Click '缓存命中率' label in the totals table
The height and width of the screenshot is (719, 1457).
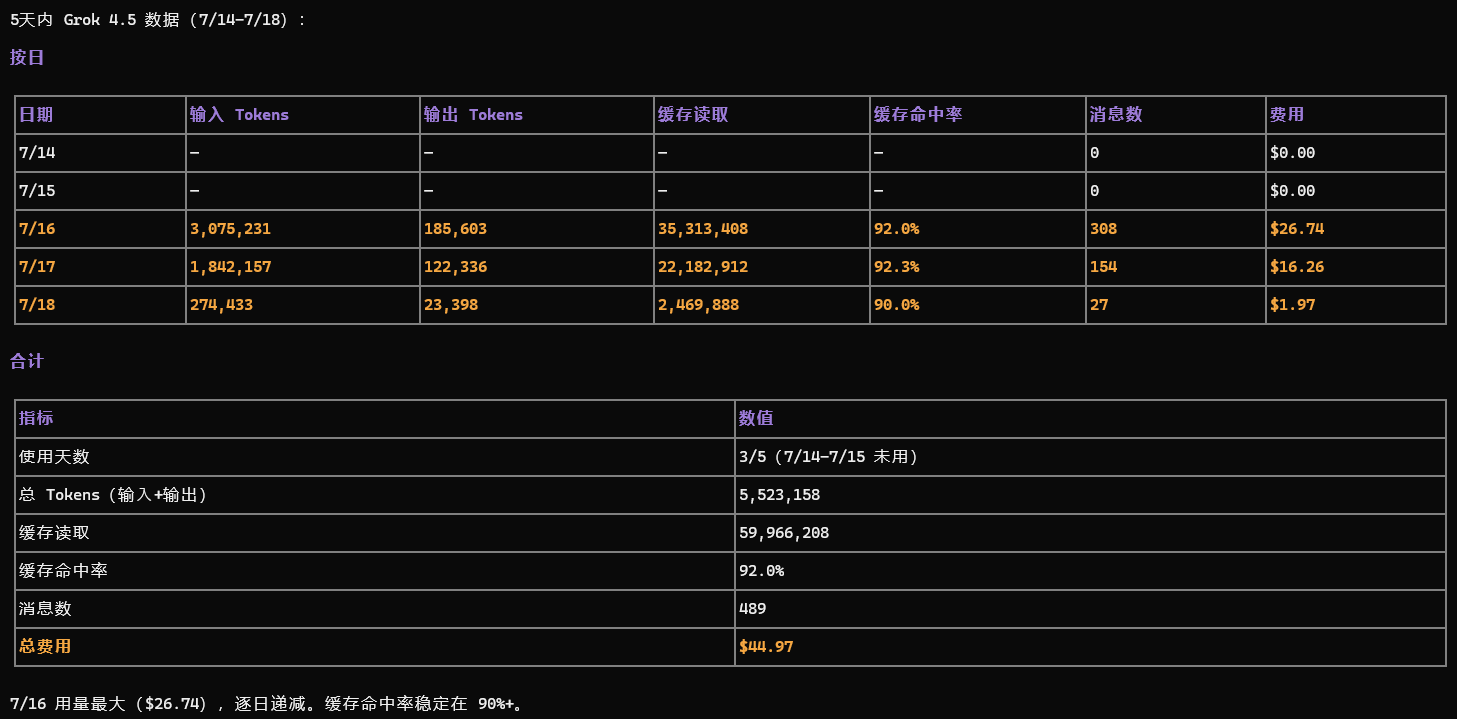tap(63, 571)
